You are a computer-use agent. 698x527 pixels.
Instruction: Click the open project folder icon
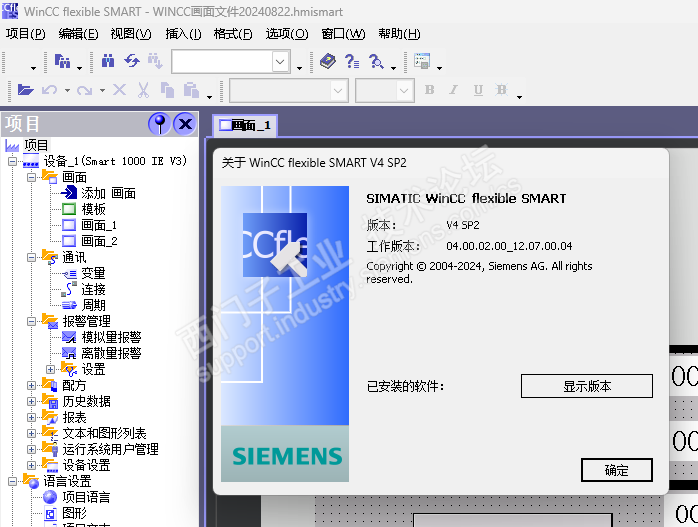pos(25,90)
